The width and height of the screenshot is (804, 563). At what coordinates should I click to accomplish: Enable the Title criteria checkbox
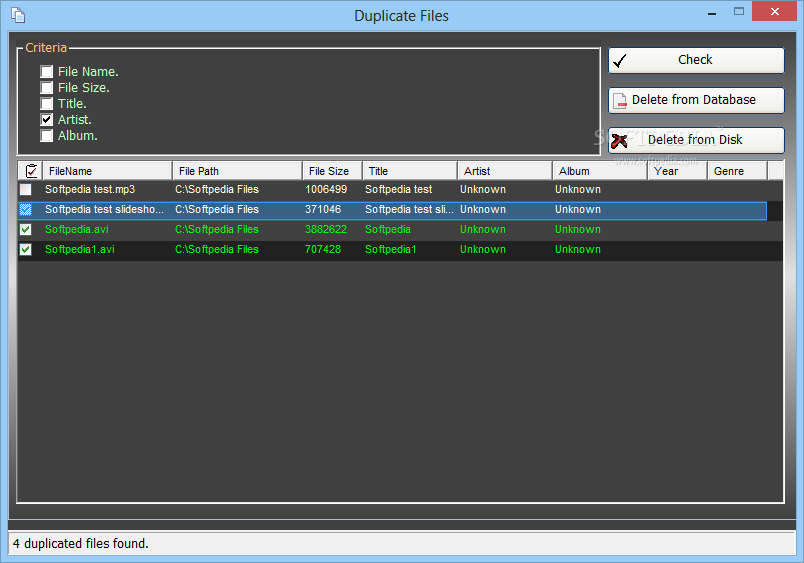(x=47, y=104)
